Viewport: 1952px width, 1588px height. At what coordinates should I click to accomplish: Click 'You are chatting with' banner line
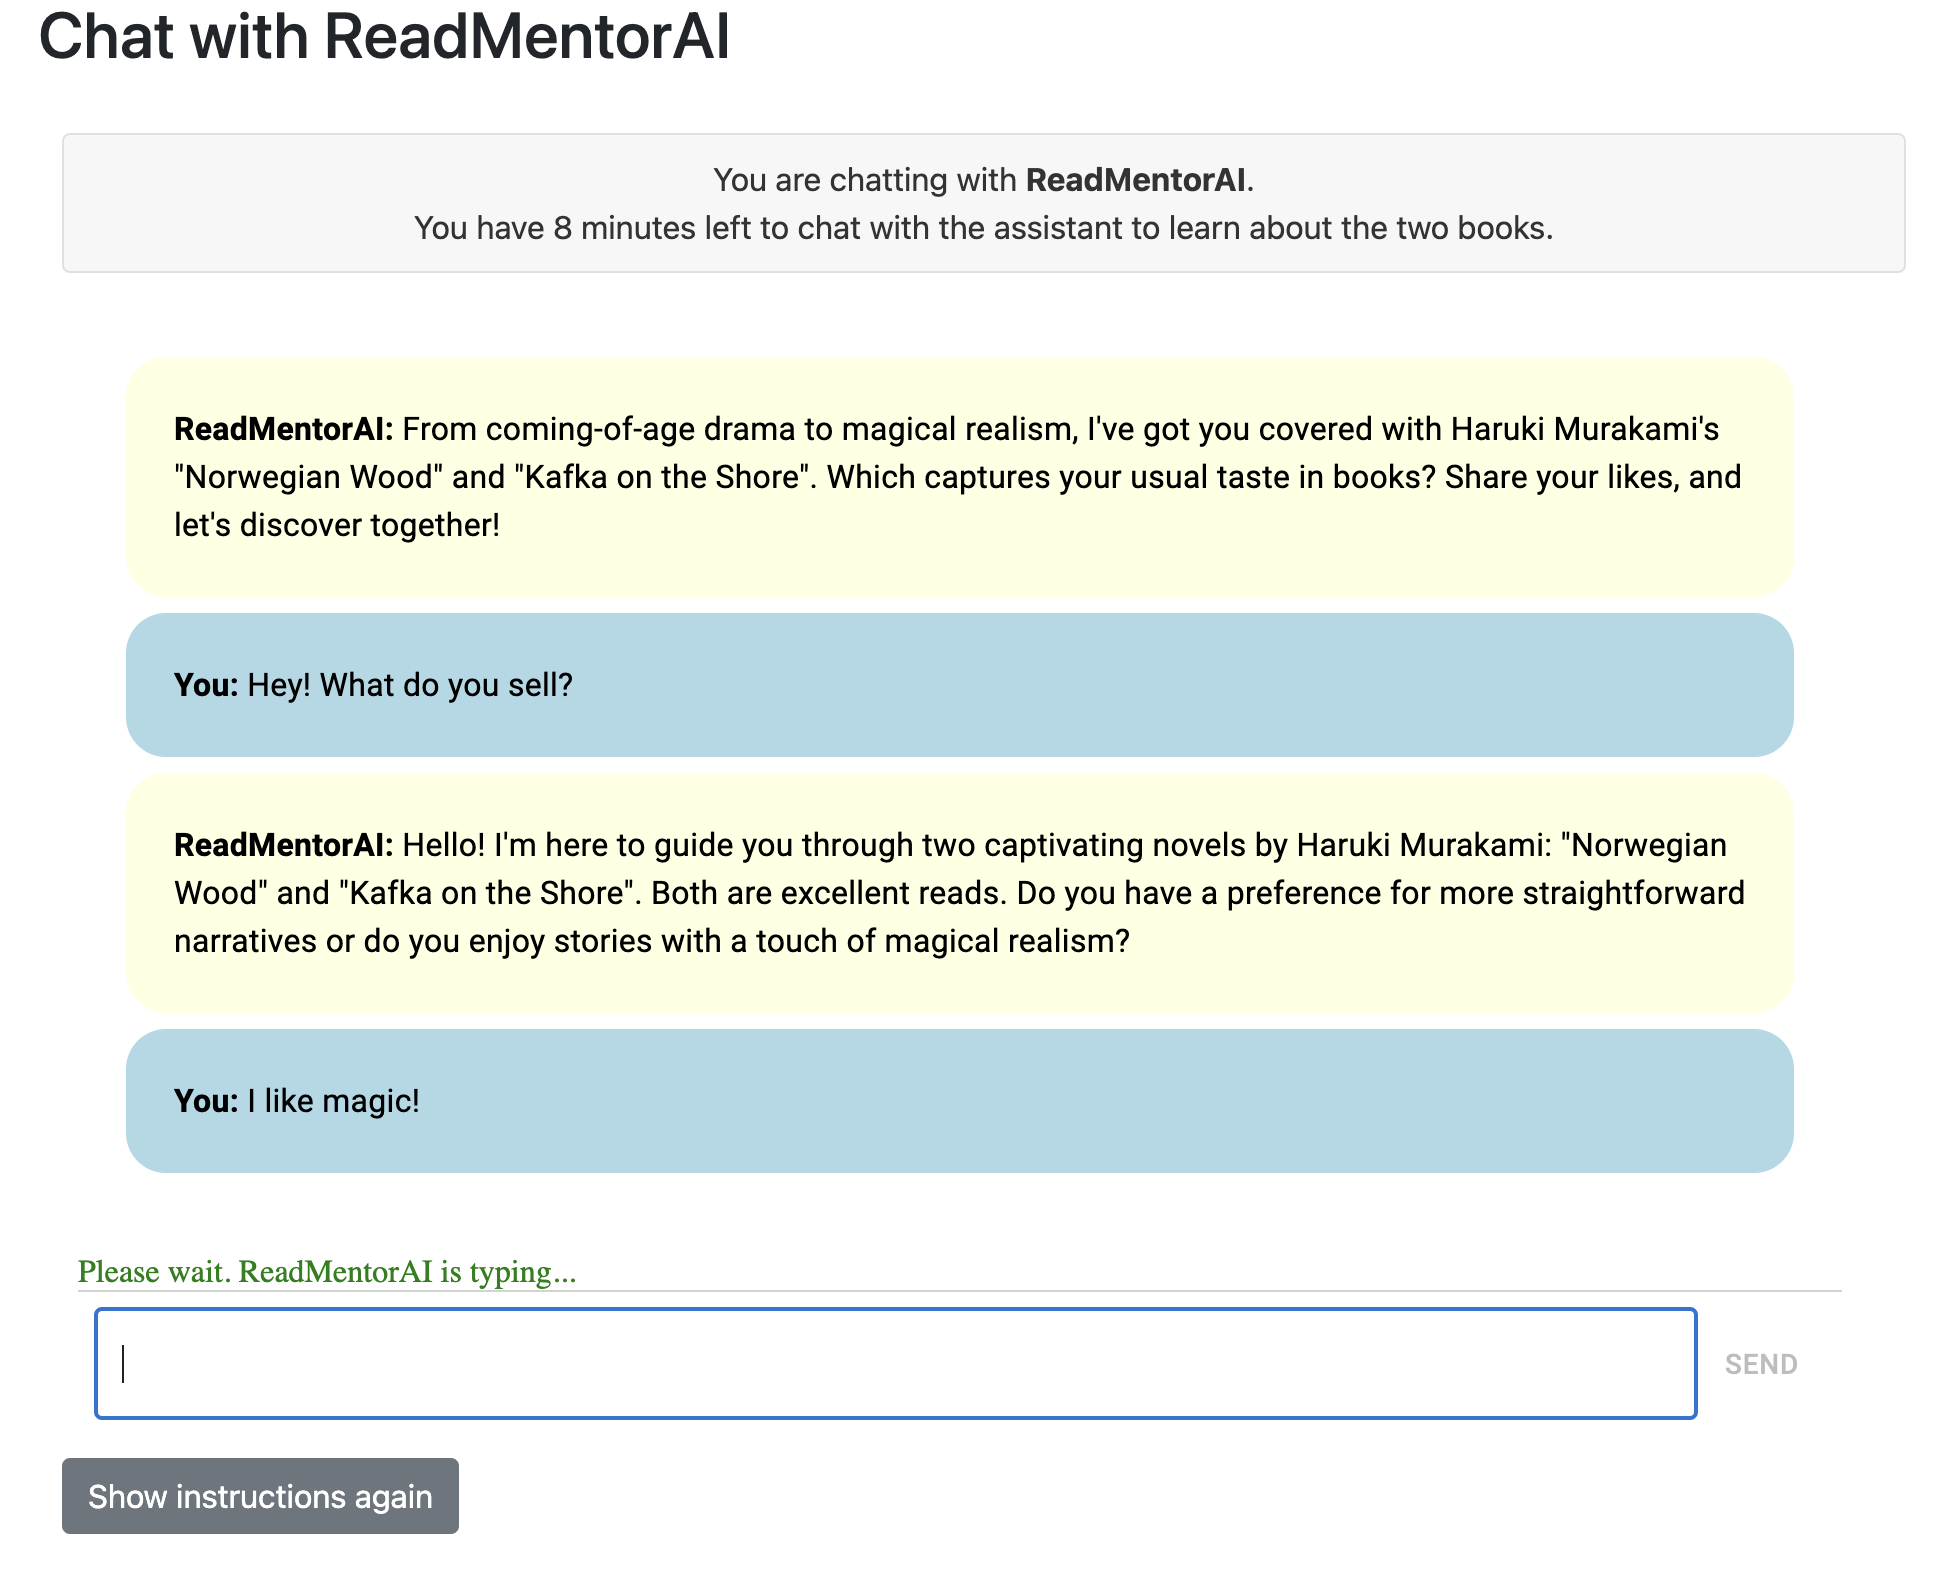click(x=868, y=180)
